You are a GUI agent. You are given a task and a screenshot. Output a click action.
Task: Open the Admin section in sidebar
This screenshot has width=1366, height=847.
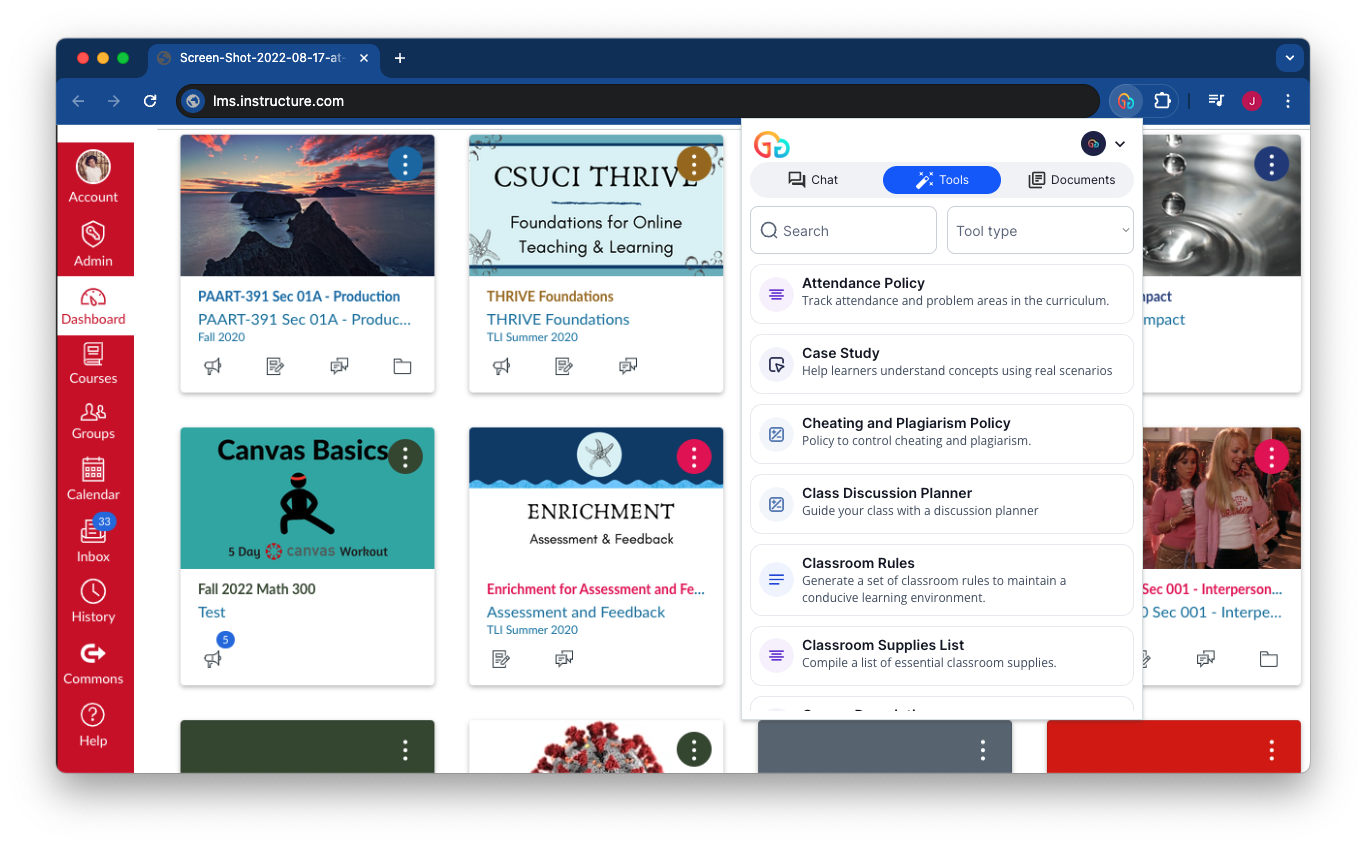tap(93, 244)
